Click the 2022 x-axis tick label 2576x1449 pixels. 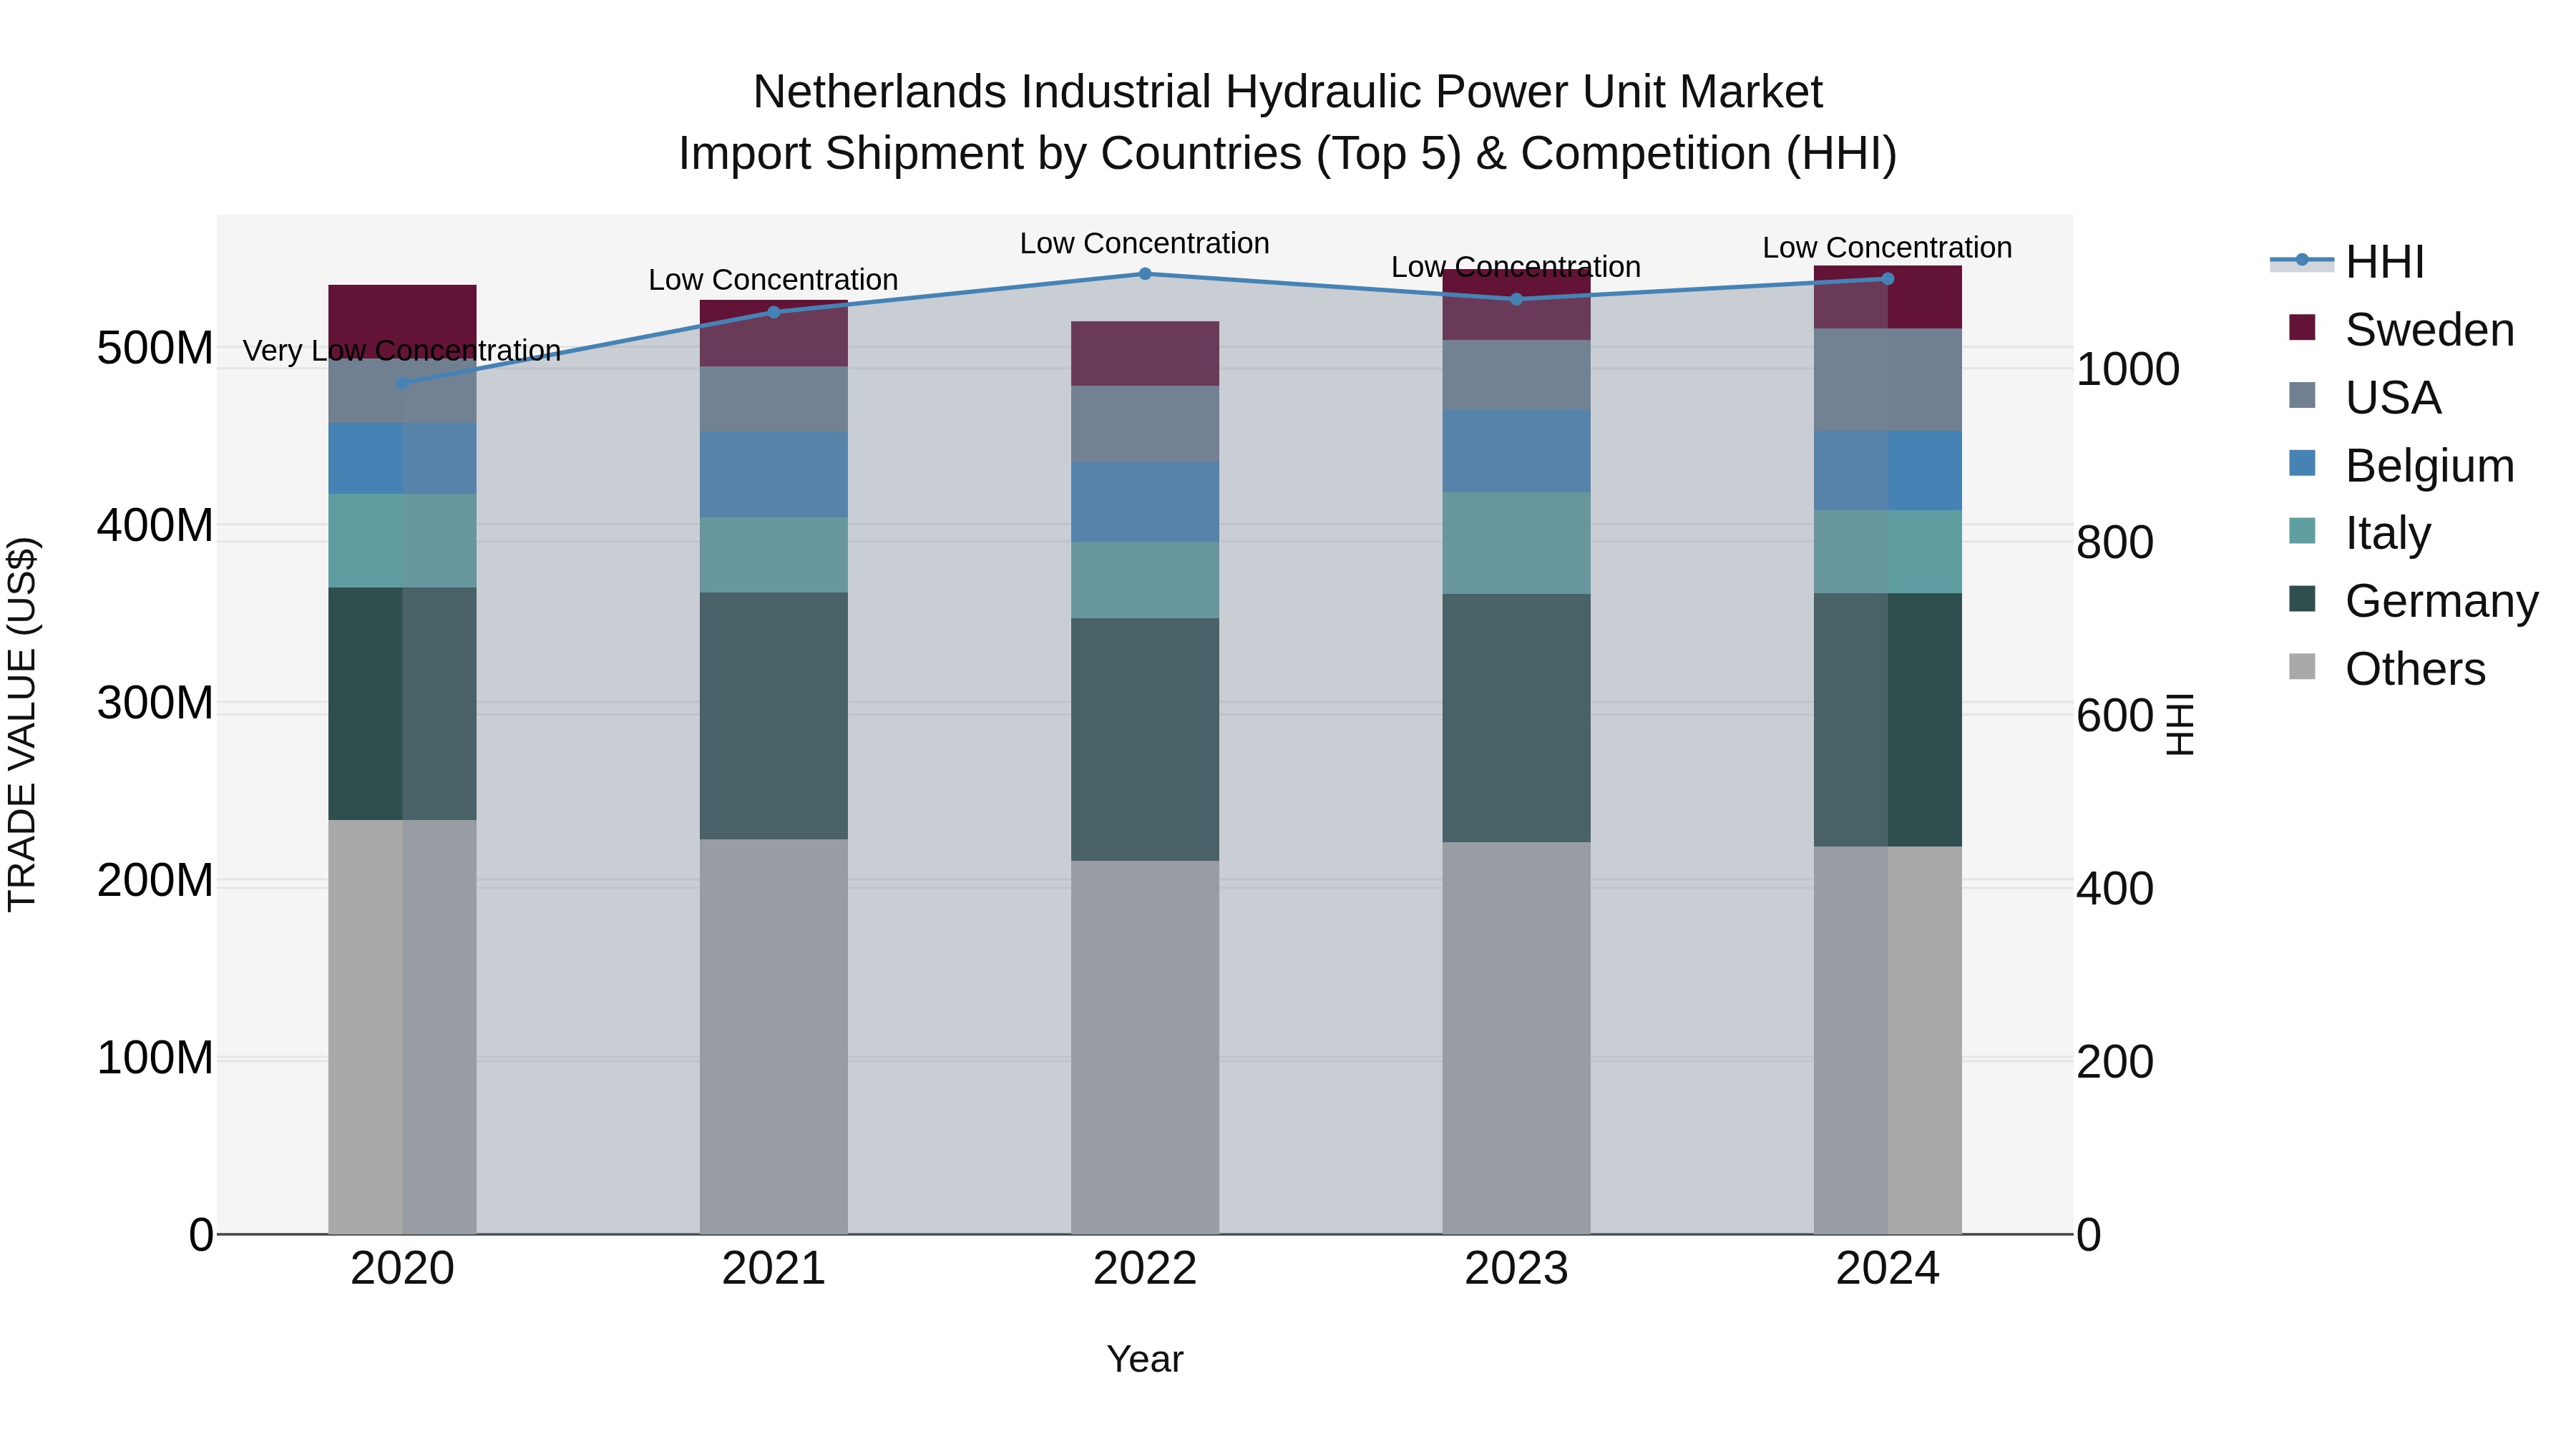[1145, 1269]
